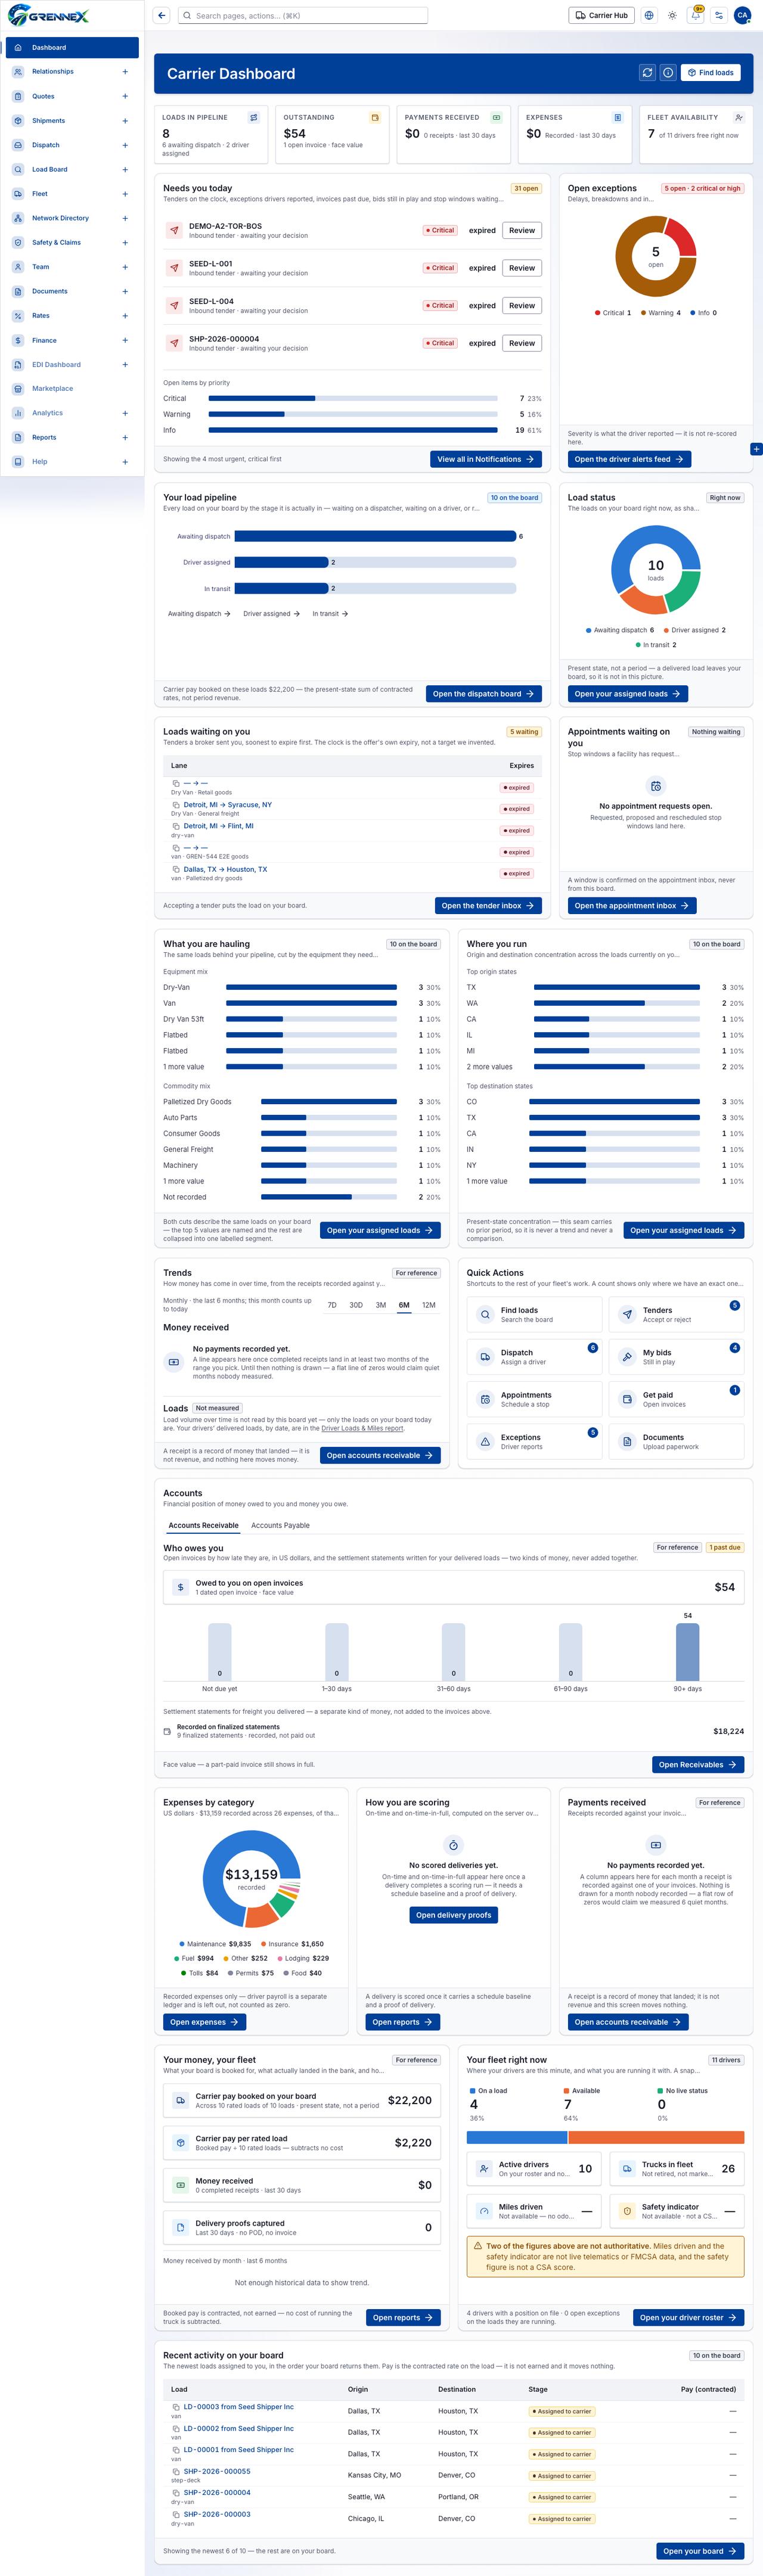Refresh the Carrier Dashboard

point(647,73)
